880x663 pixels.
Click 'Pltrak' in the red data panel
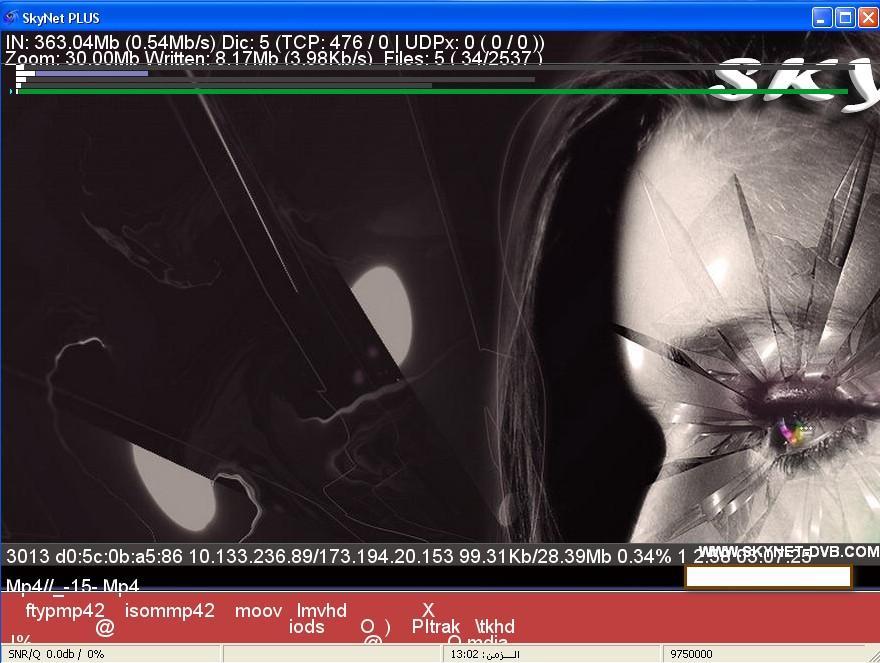click(436, 627)
